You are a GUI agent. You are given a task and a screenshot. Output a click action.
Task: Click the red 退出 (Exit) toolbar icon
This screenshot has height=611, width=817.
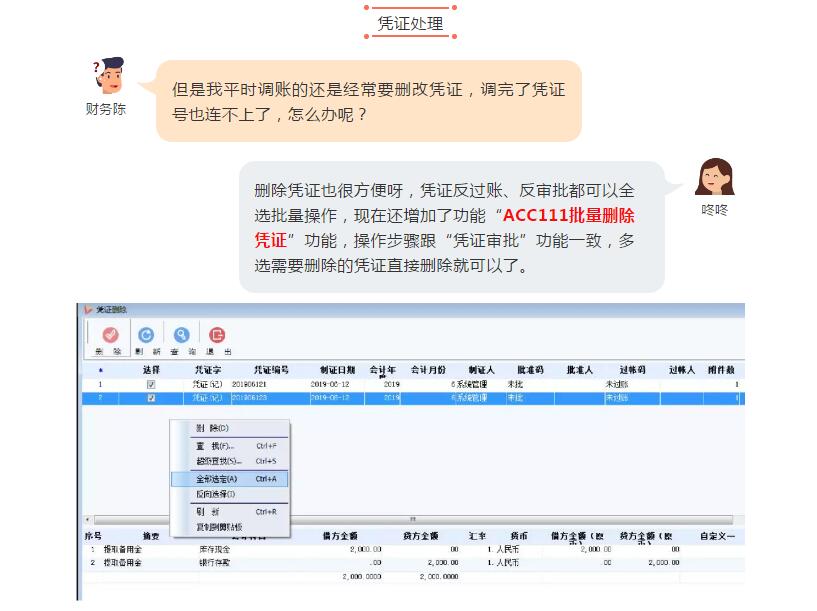pyautogui.click(x=217, y=336)
